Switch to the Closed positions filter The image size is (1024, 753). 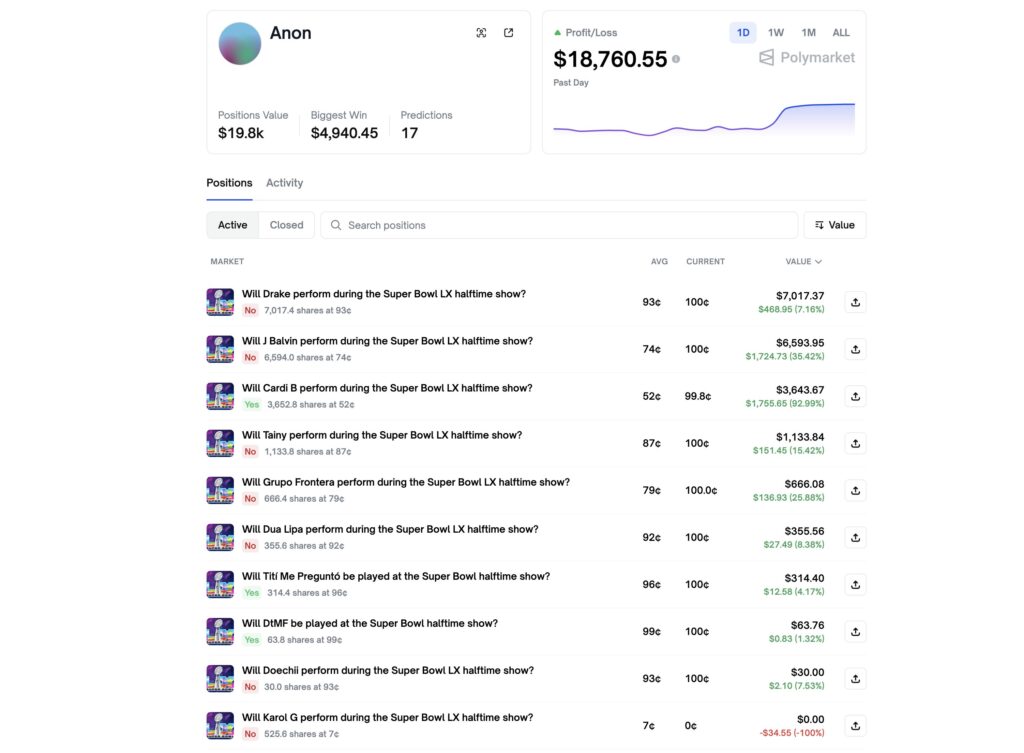(x=286, y=224)
